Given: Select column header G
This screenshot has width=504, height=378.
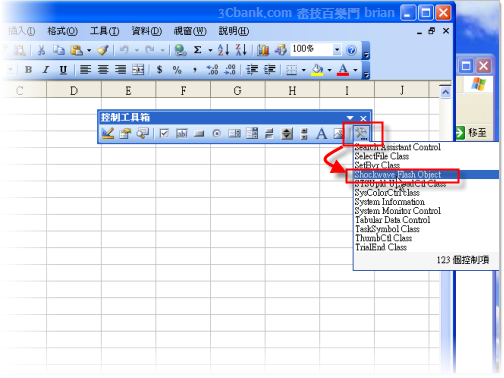Looking at the screenshot, I should tap(237, 90).
